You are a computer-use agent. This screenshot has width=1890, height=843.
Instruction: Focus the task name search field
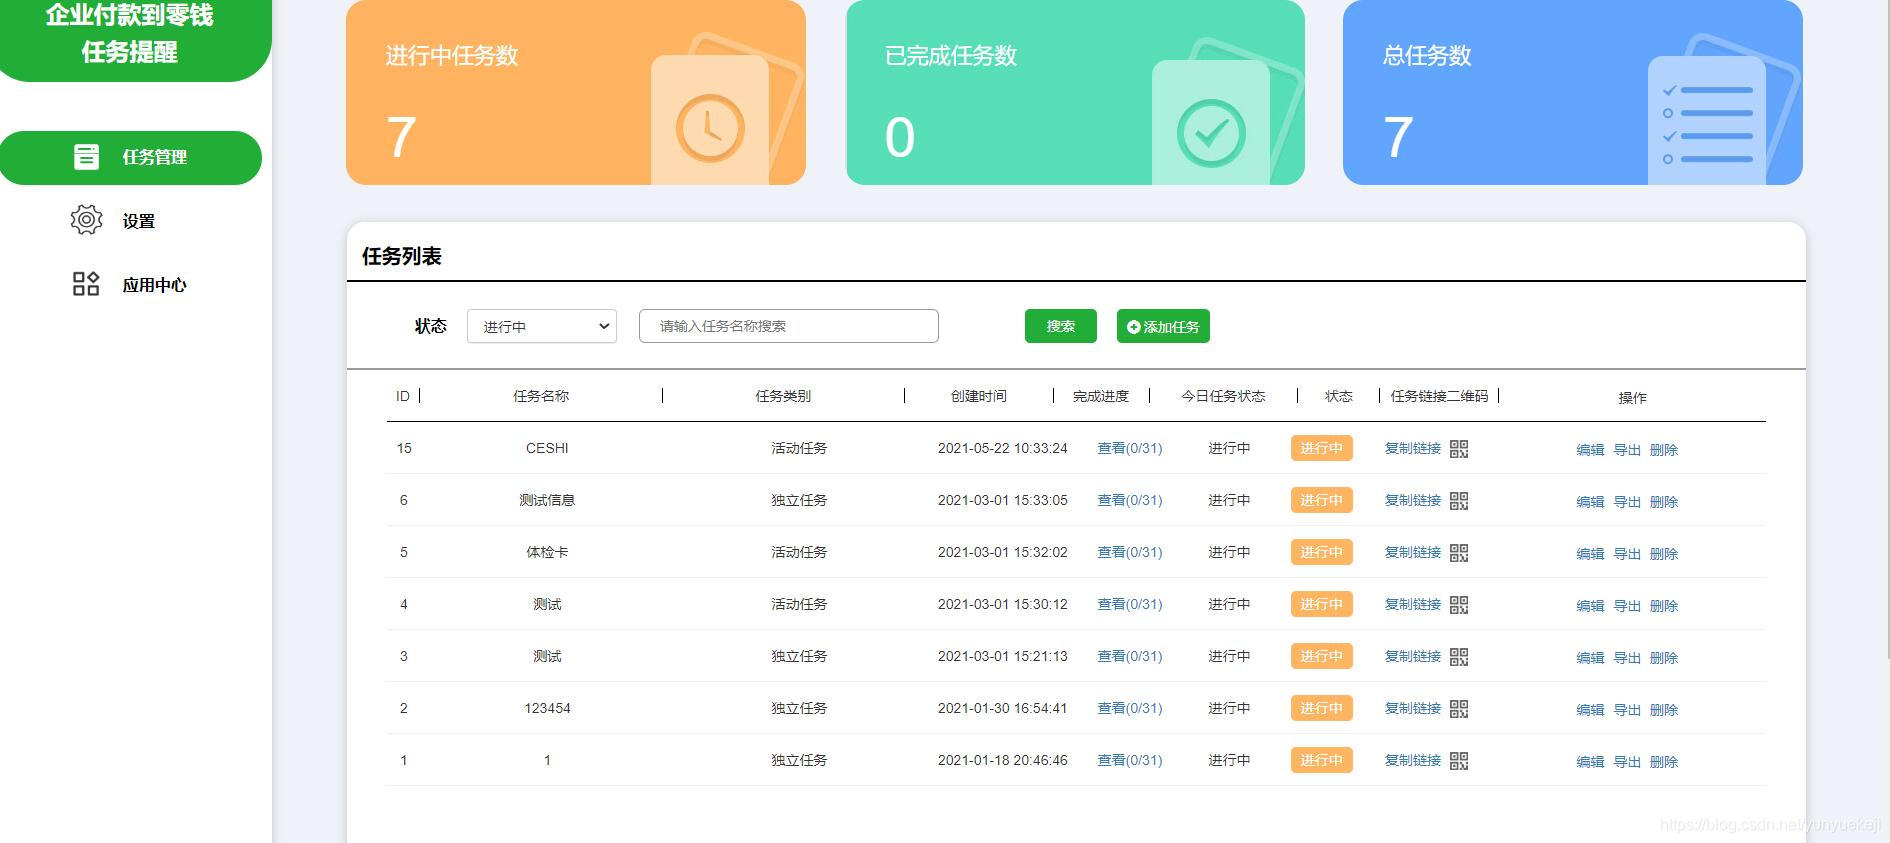[x=789, y=326]
